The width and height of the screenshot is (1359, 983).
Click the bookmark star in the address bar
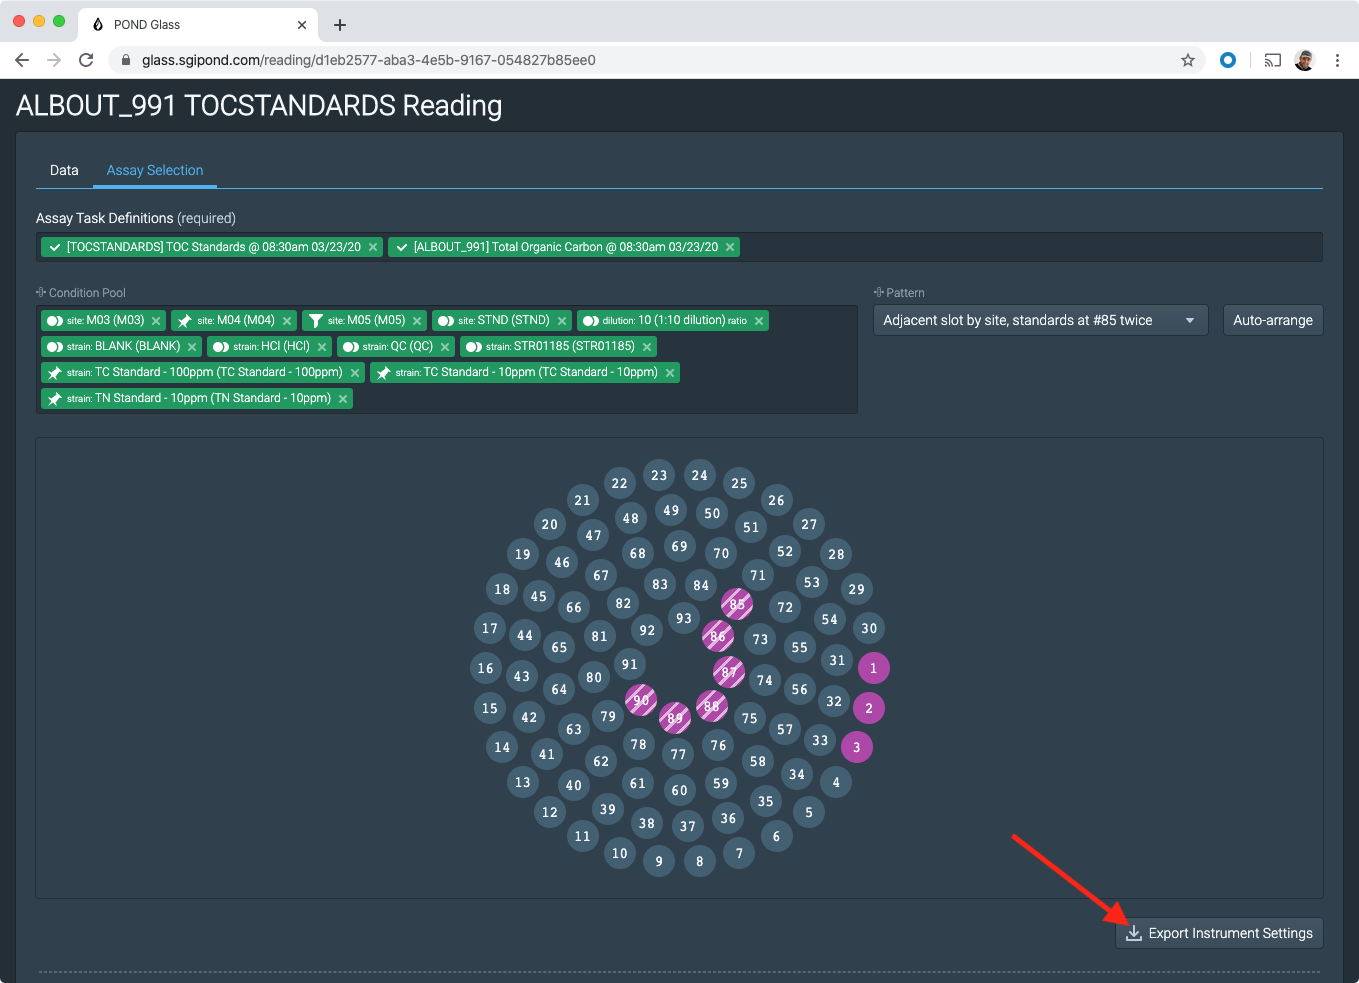click(x=1188, y=60)
